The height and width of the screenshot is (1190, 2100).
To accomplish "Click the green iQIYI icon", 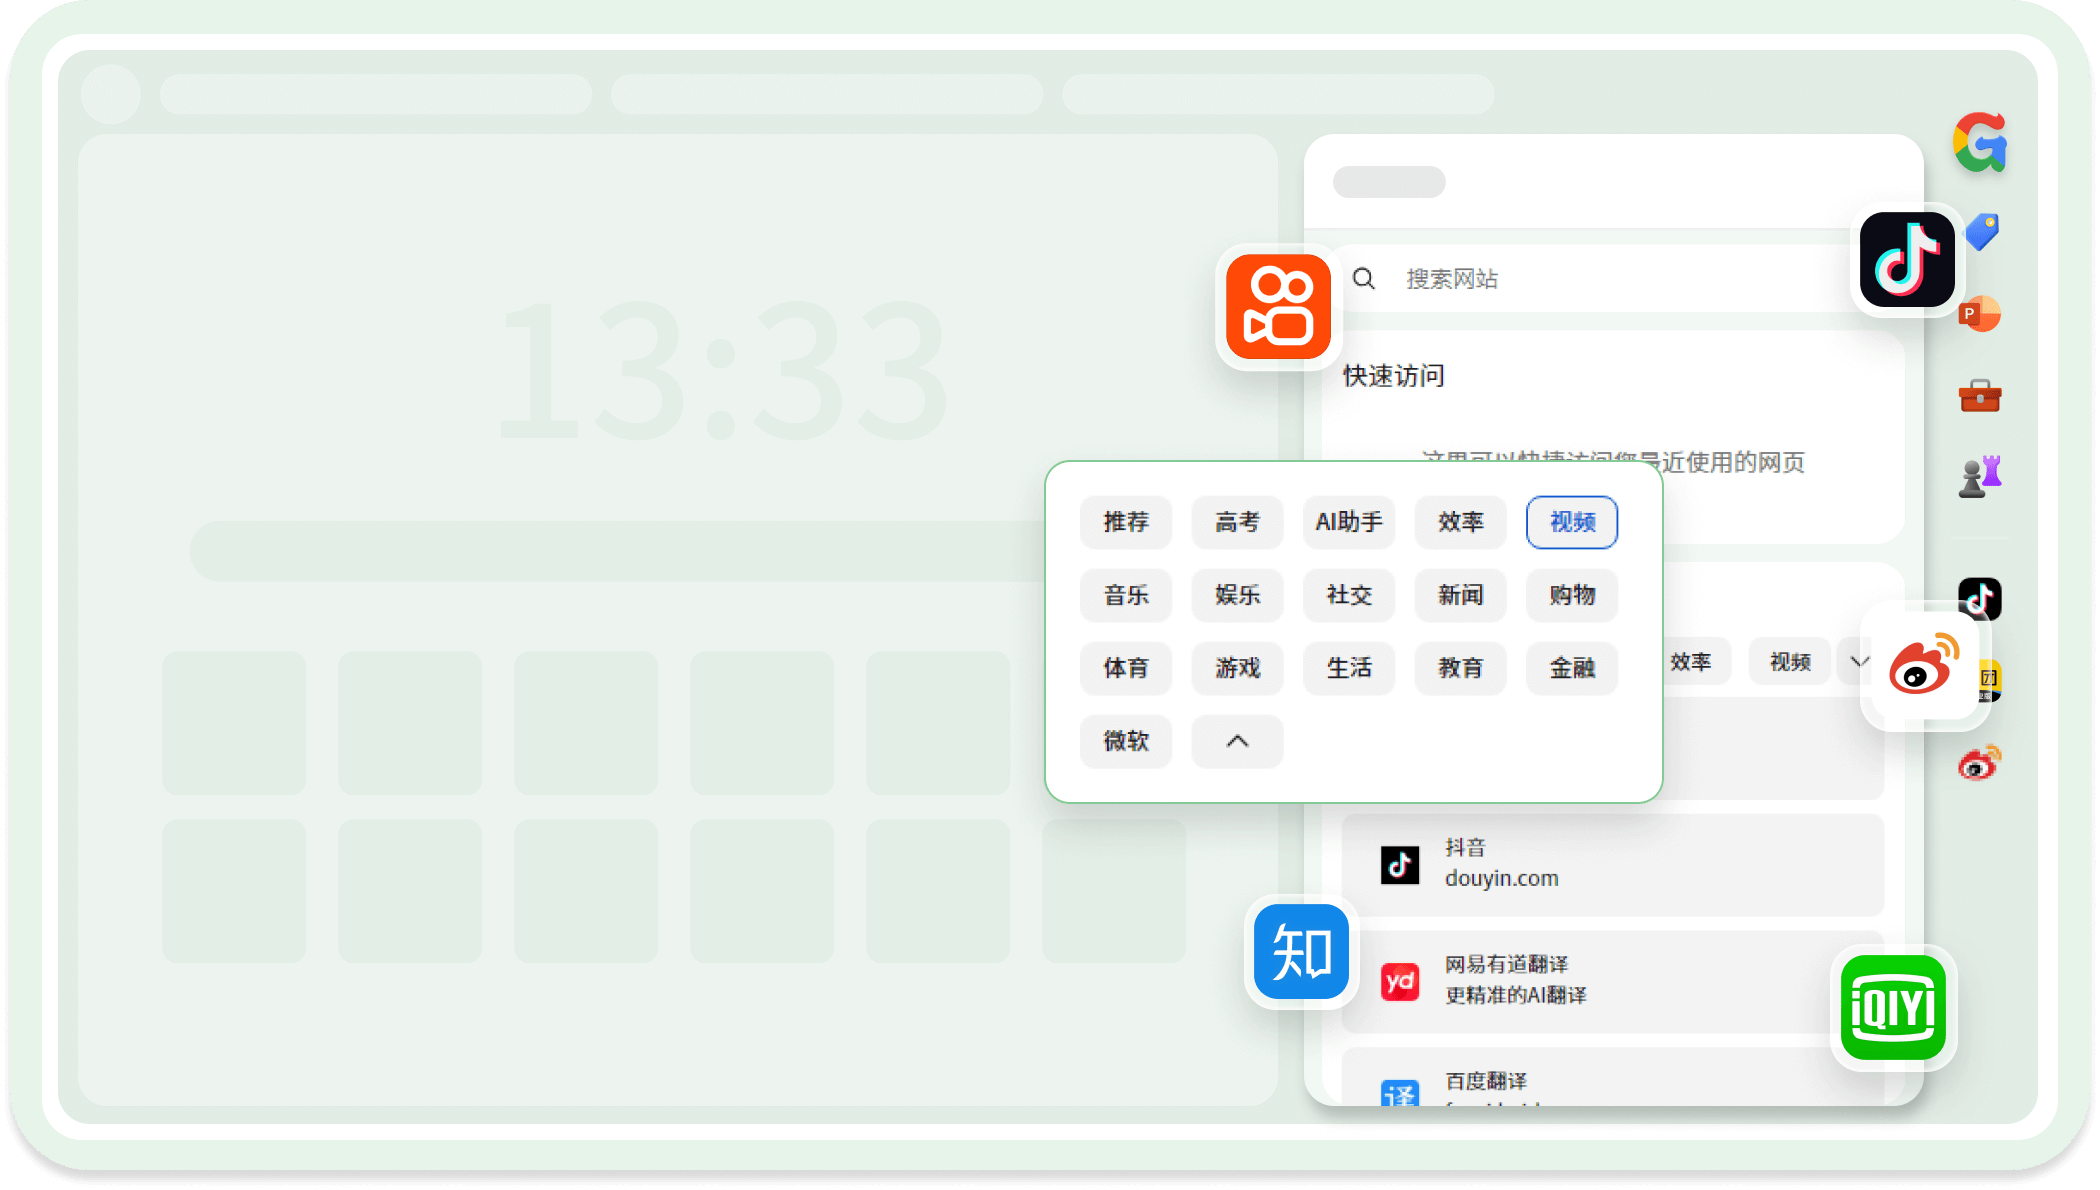I will [1893, 1007].
